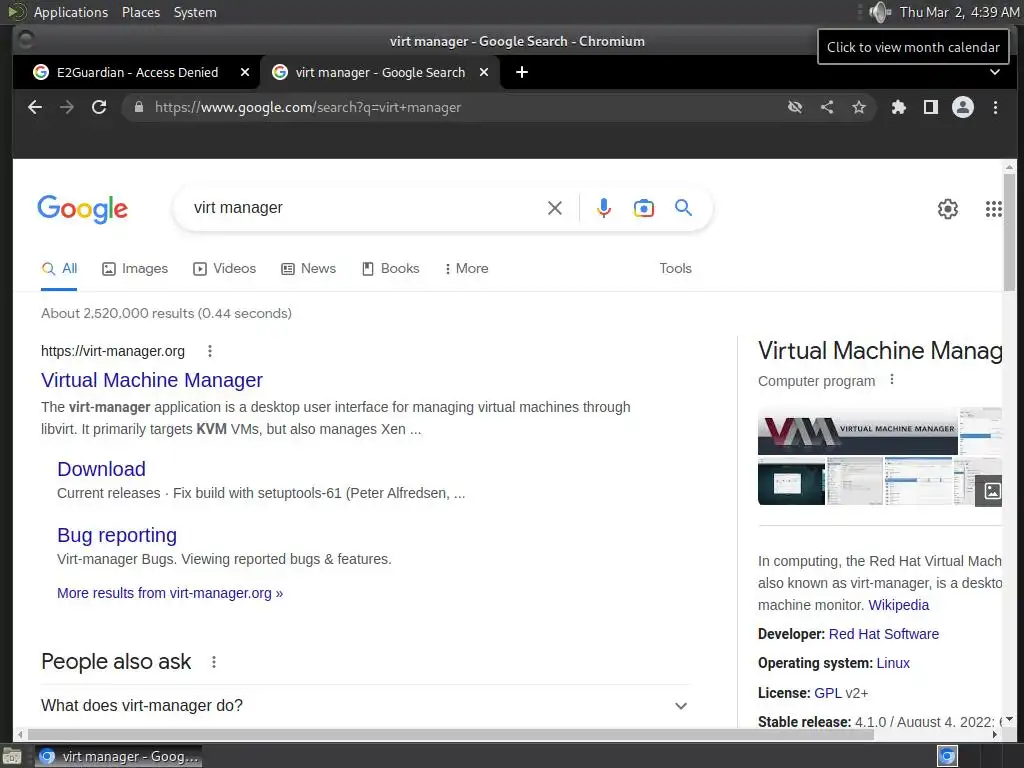Open the Applications menu
Screen dimensions: 1024x768
click(x=71, y=12)
